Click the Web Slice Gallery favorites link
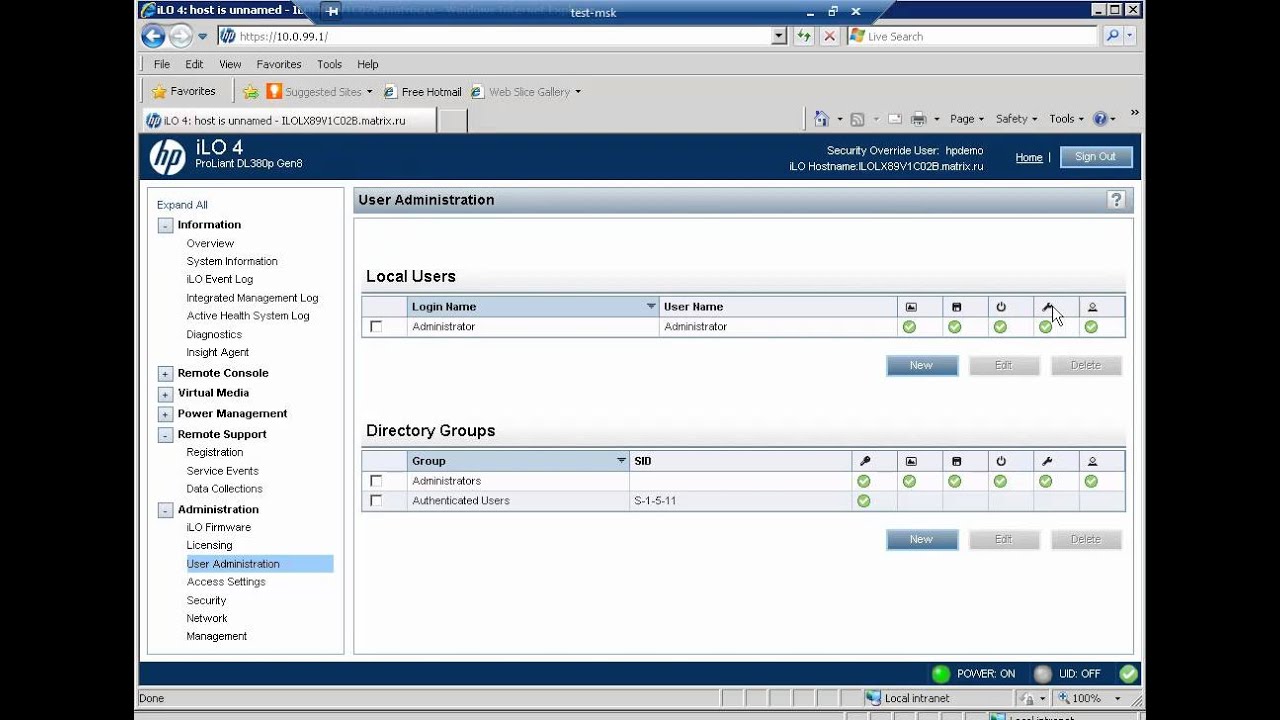The image size is (1280, 720). click(x=525, y=92)
